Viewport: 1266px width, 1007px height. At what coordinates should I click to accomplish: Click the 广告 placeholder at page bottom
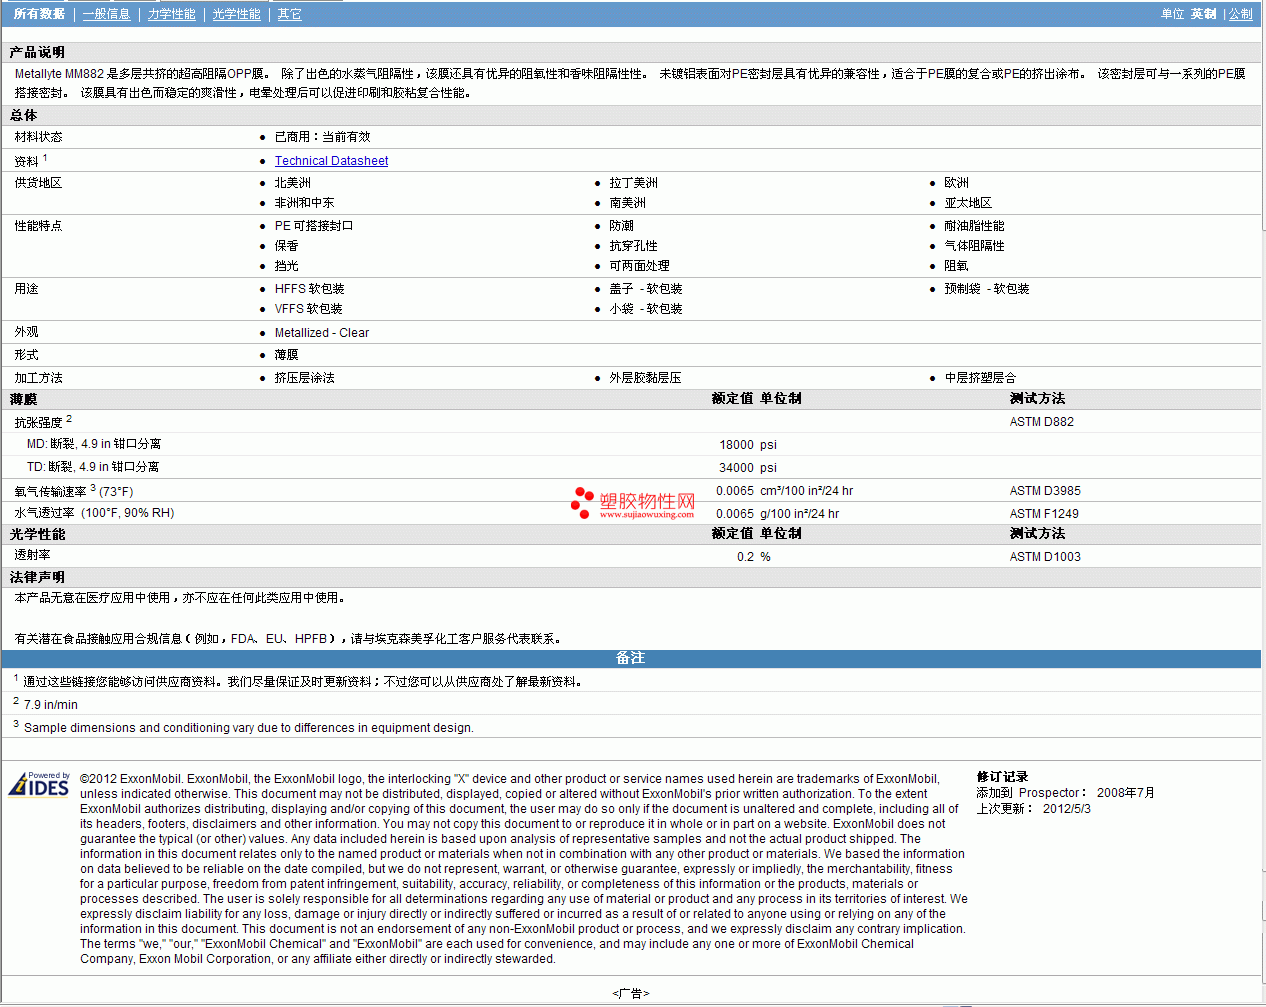tap(630, 993)
